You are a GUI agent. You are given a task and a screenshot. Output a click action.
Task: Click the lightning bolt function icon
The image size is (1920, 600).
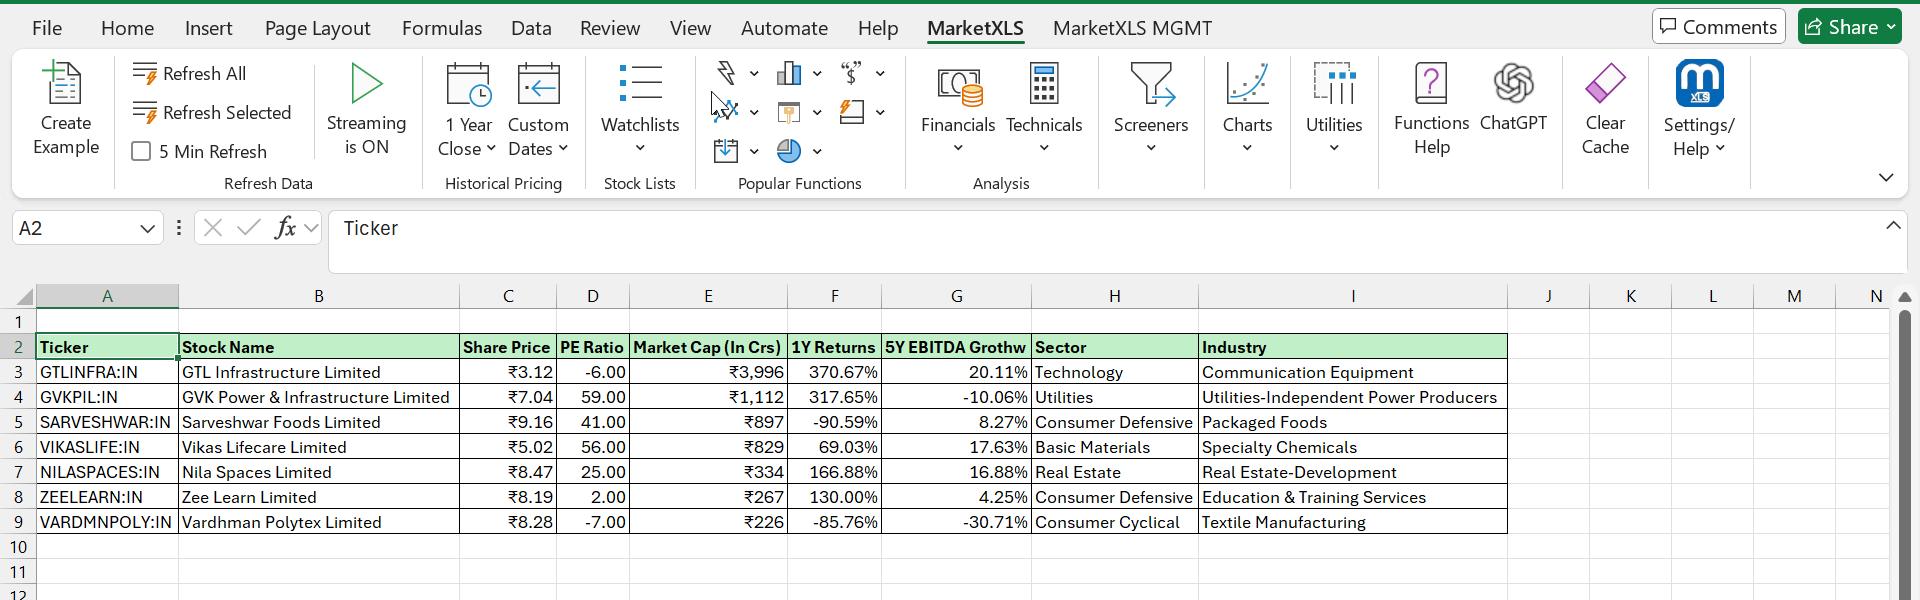coord(726,73)
